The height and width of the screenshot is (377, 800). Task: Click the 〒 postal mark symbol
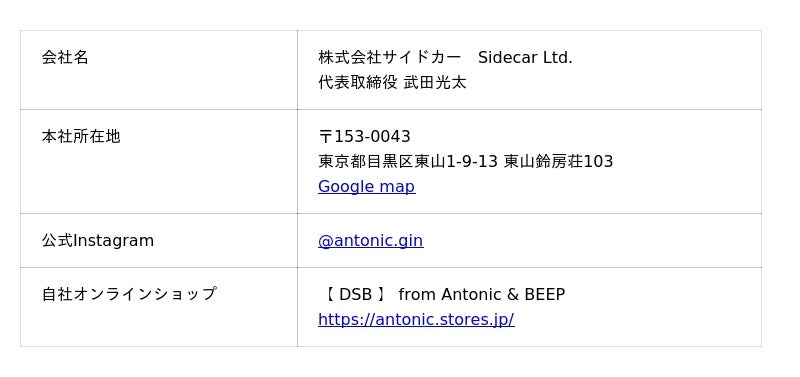(326, 136)
